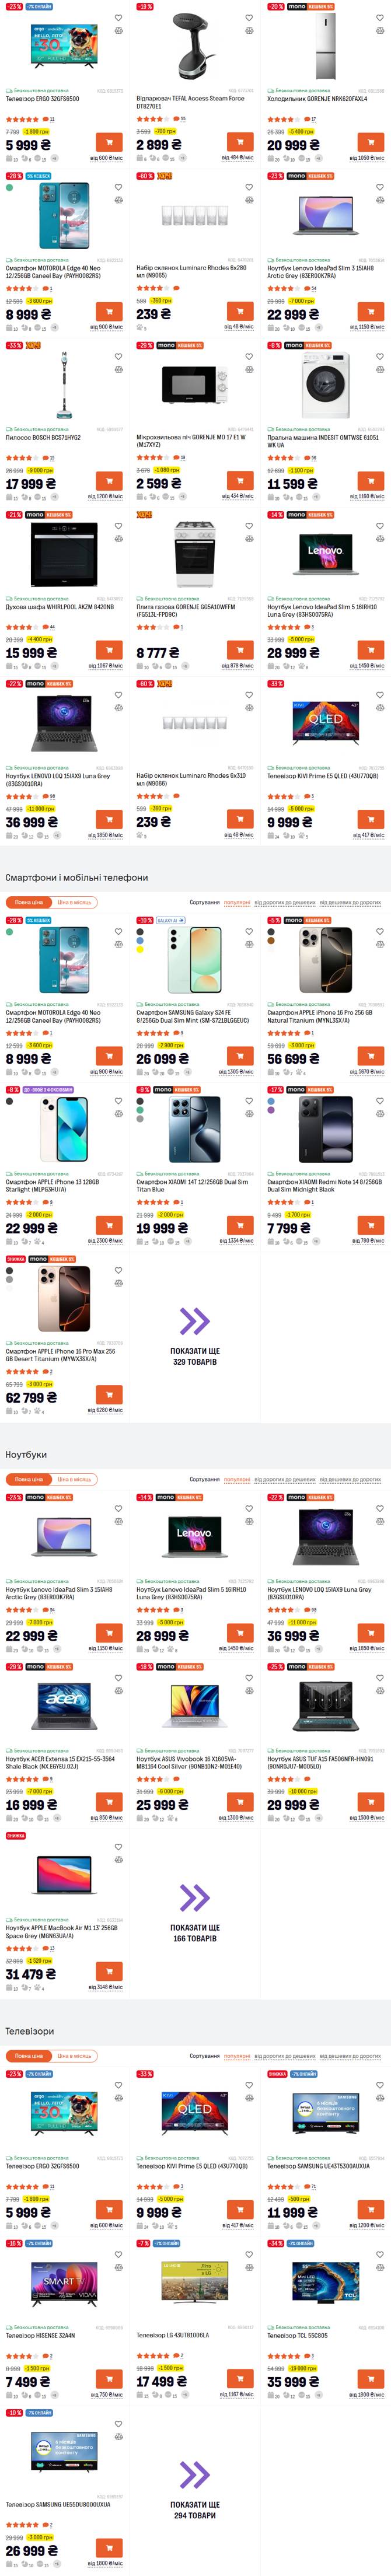
Task: Switch laptops section to Ціна в місяць
Action: 74,1479
